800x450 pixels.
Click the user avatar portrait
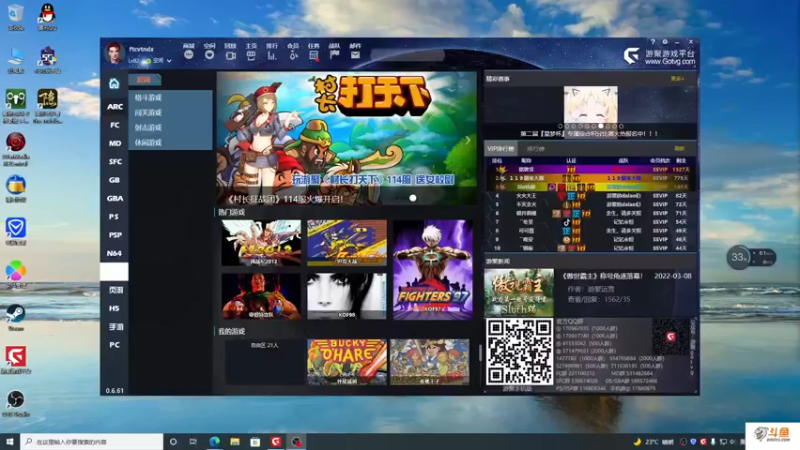(x=114, y=54)
